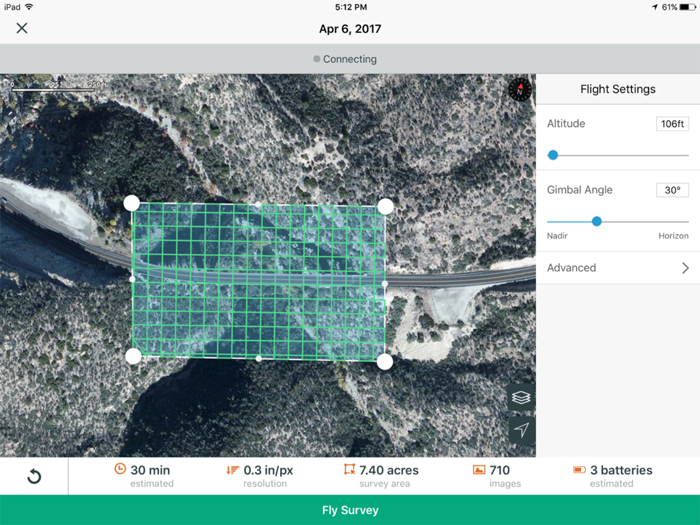Image resolution: width=700 pixels, height=525 pixels.
Task: Select the bottom-left survey area corner handle
Action: [133, 356]
